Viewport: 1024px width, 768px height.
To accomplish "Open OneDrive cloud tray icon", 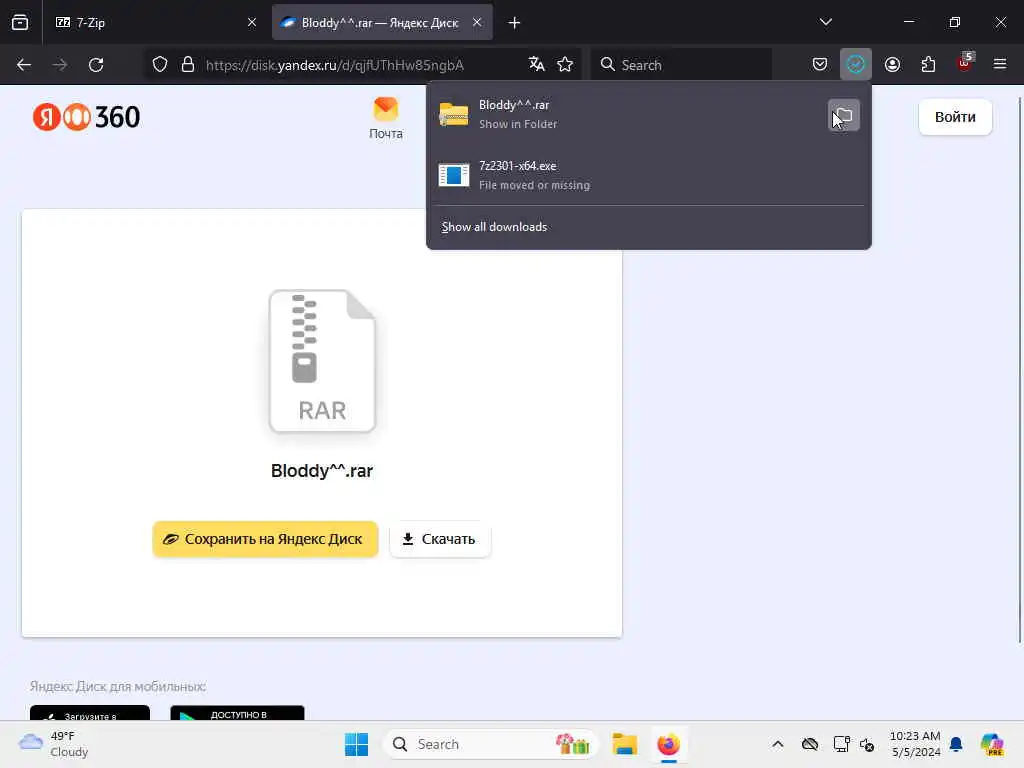I will [x=810, y=744].
